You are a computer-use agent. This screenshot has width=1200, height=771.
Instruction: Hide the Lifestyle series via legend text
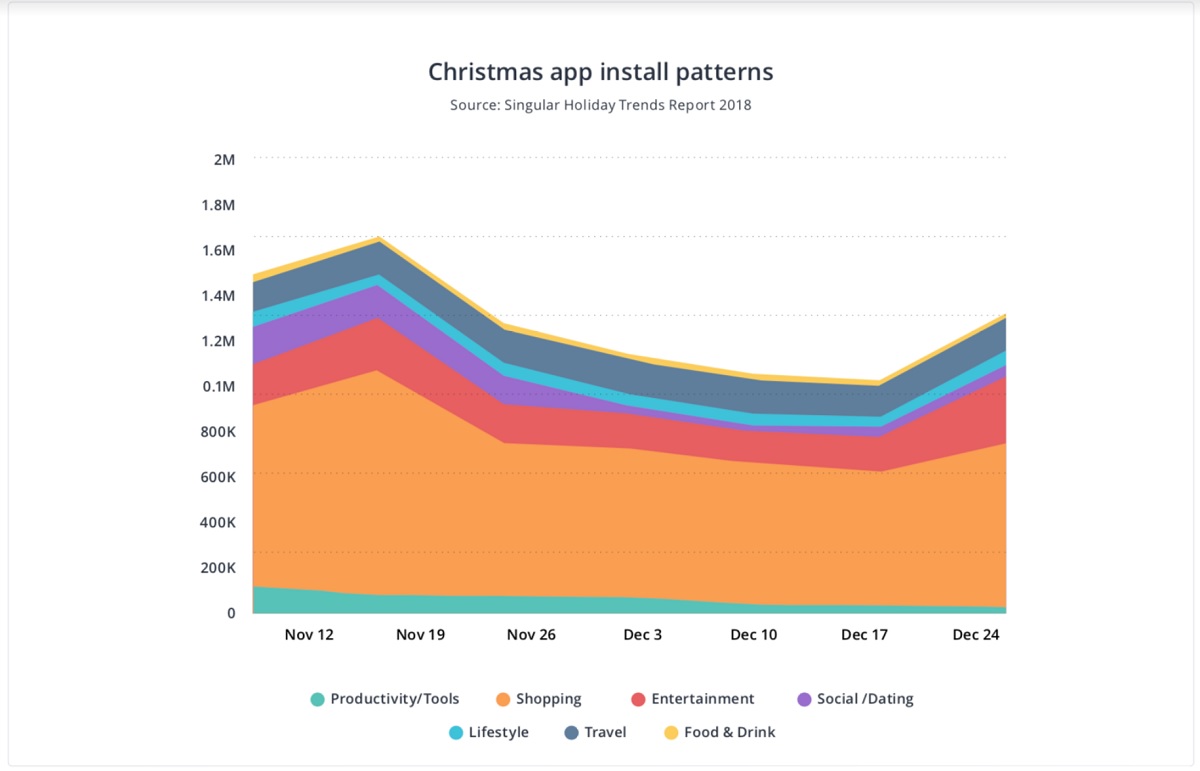click(x=498, y=733)
